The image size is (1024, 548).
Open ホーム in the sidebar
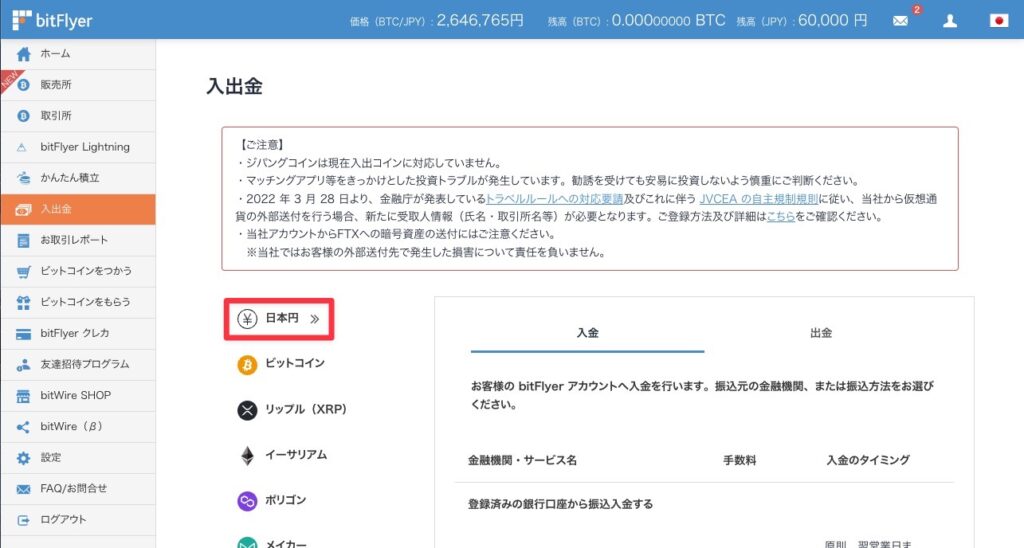point(78,54)
